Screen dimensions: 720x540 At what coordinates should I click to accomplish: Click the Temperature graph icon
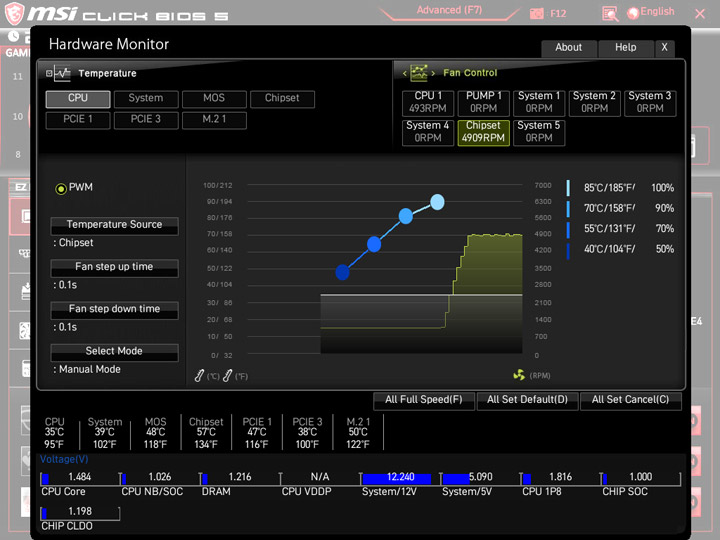click(62, 73)
